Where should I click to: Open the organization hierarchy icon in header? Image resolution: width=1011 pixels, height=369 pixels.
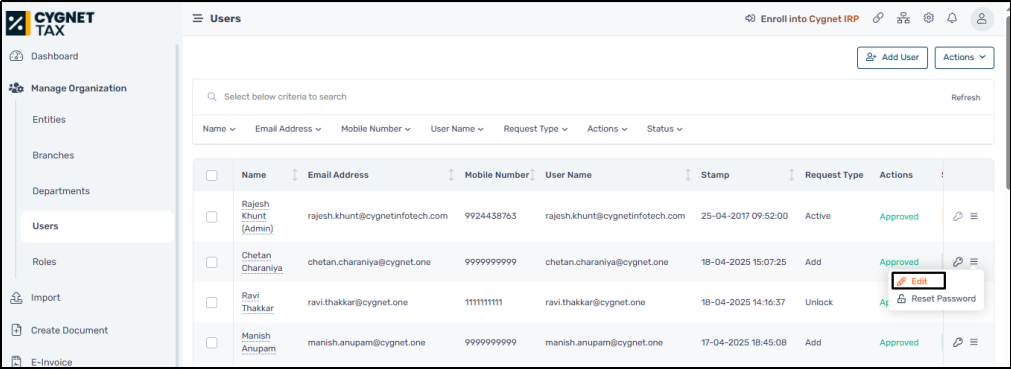click(x=903, y=18)
